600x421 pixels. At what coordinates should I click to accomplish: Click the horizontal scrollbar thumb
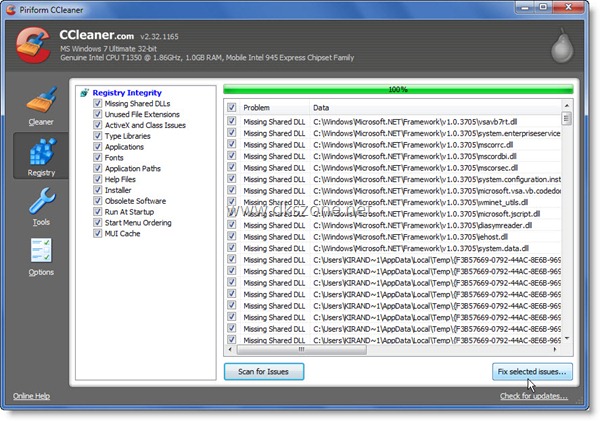click(x=302, y=349)
